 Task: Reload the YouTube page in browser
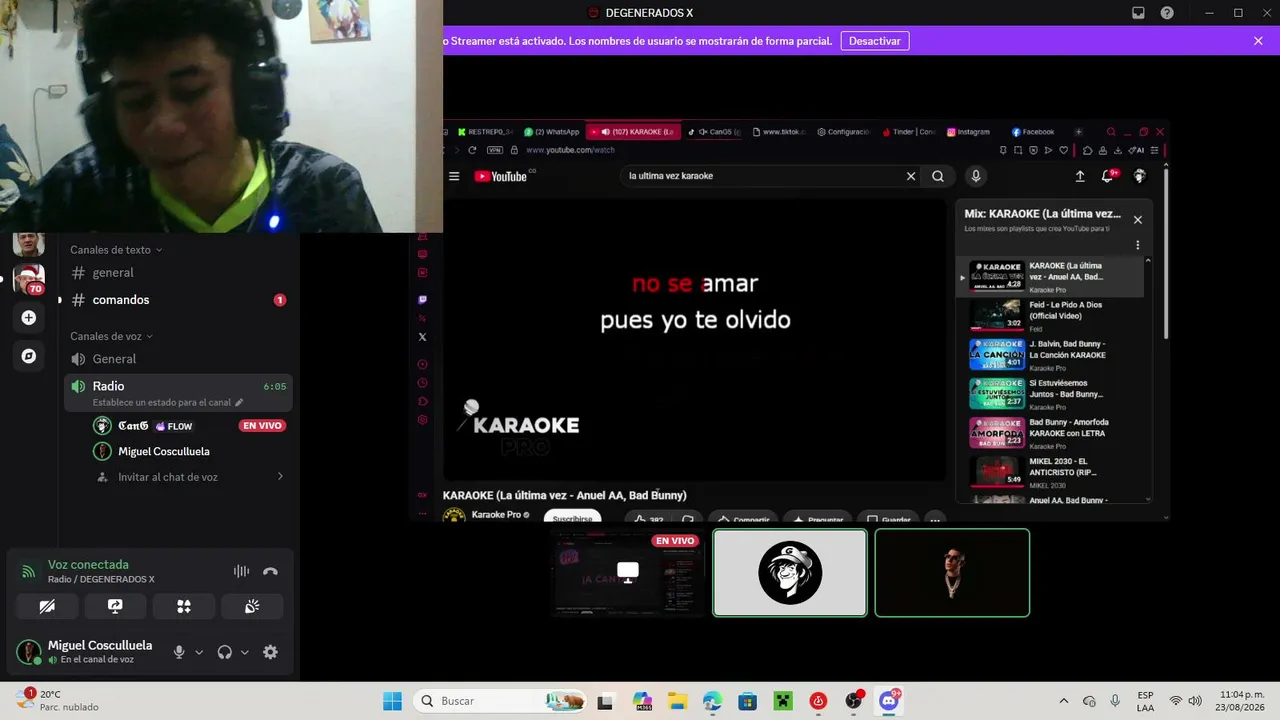(x=472, y=150)
